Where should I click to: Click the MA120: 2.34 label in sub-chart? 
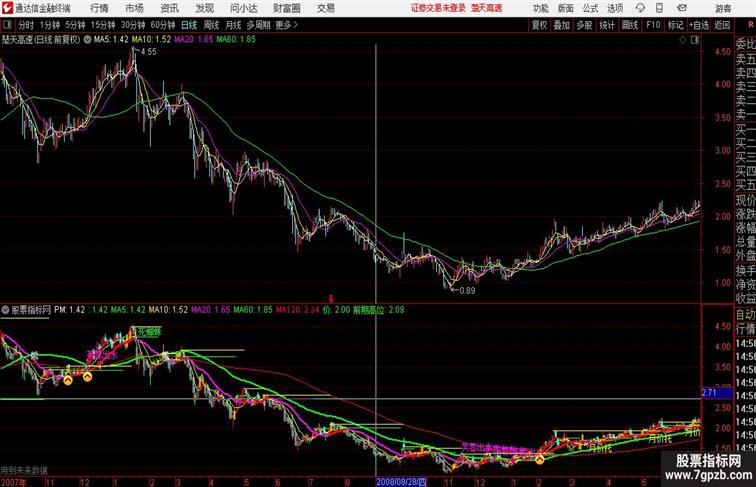coord(297,310)
